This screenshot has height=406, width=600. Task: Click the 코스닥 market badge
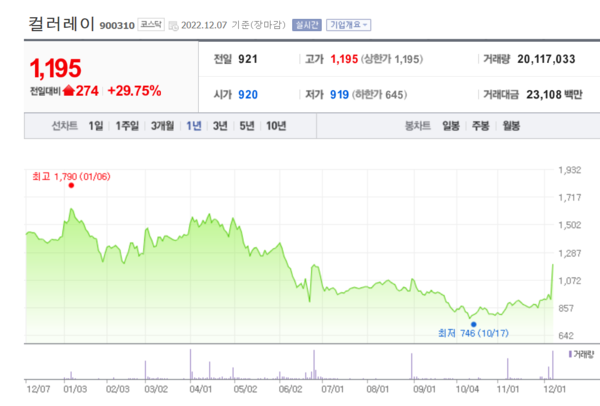tap(151, 24)
